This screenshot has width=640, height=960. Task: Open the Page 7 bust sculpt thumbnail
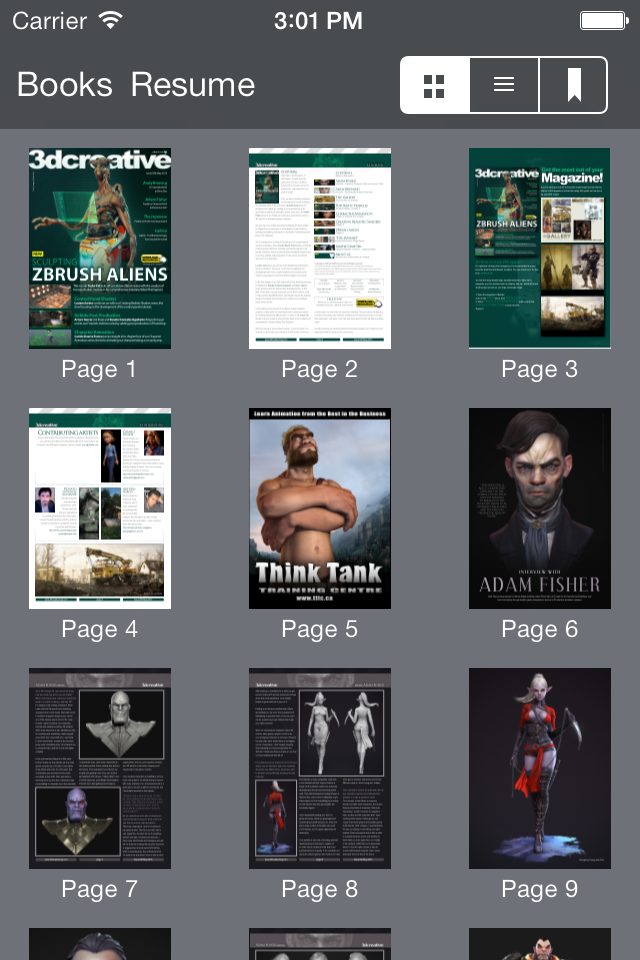coord(100,768)
